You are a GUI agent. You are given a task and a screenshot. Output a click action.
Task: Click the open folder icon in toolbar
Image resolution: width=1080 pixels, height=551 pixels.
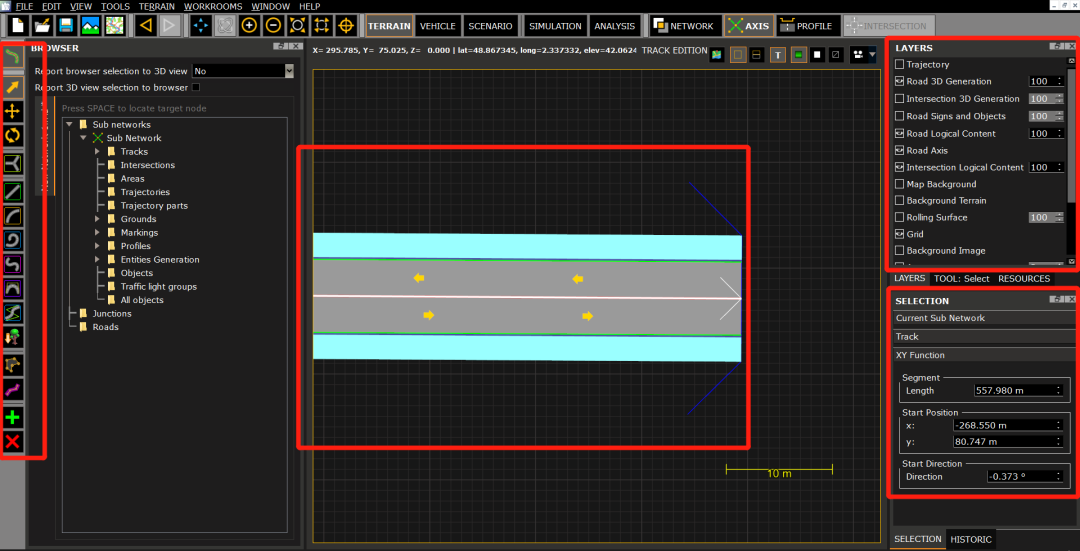(42, 26)
